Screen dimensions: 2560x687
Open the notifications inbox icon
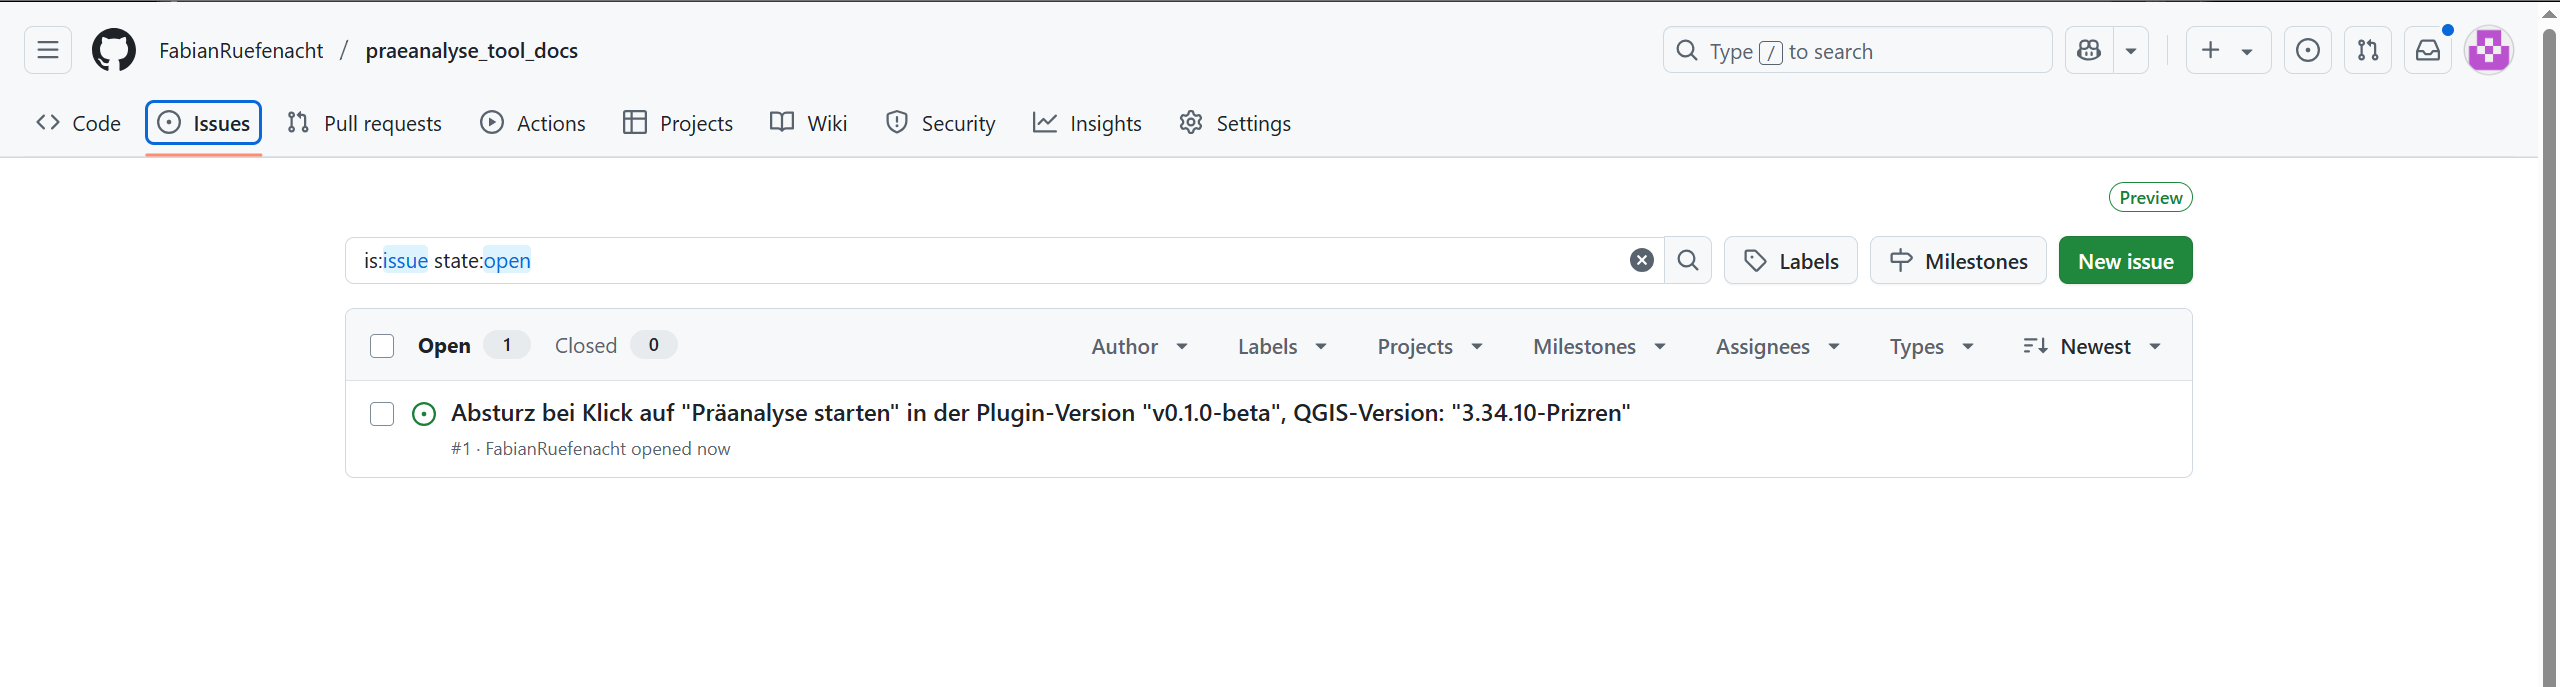[2428, 50]
